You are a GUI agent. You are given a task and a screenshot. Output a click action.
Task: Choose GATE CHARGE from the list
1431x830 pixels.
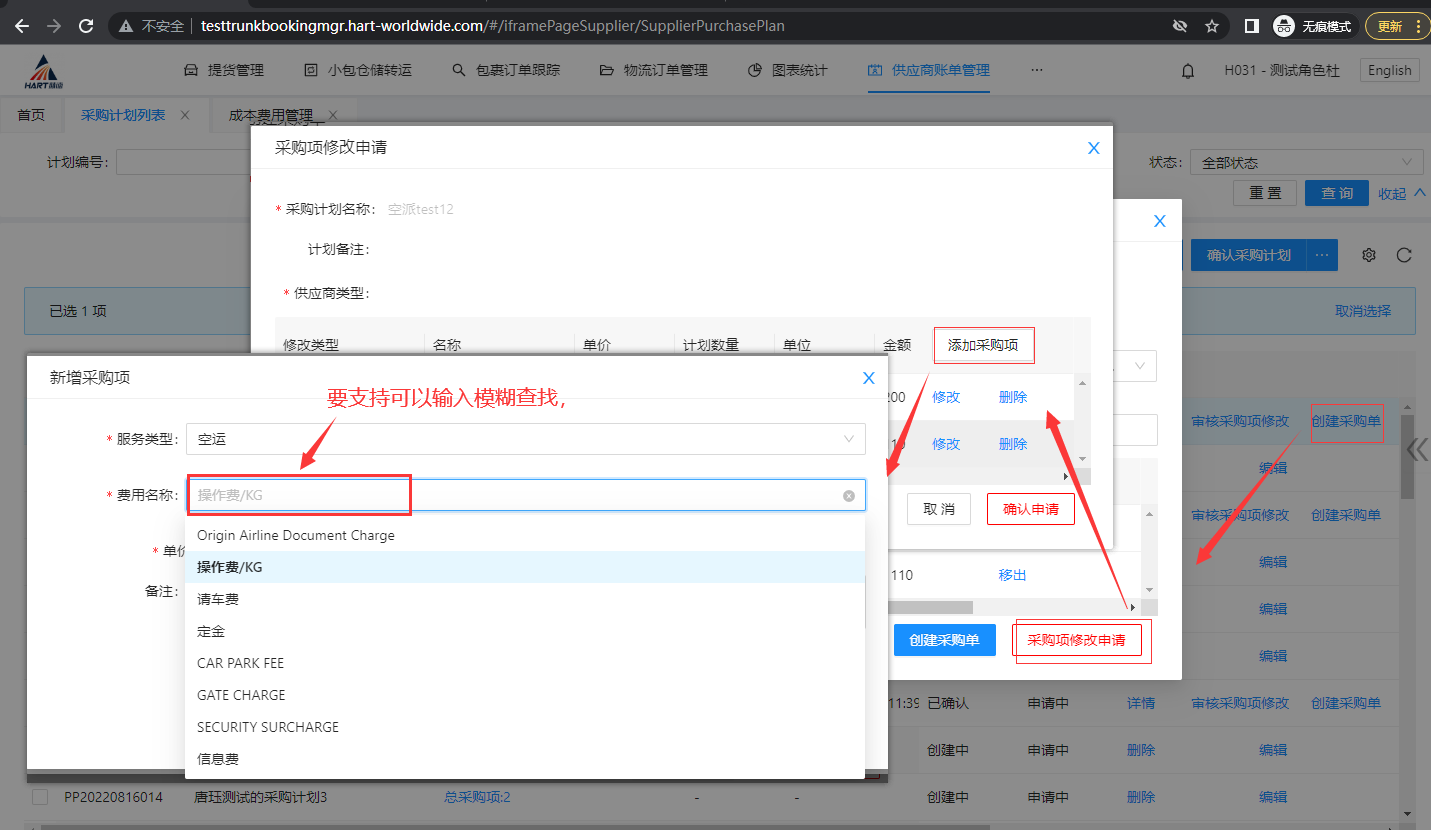(x=241, y=695)
